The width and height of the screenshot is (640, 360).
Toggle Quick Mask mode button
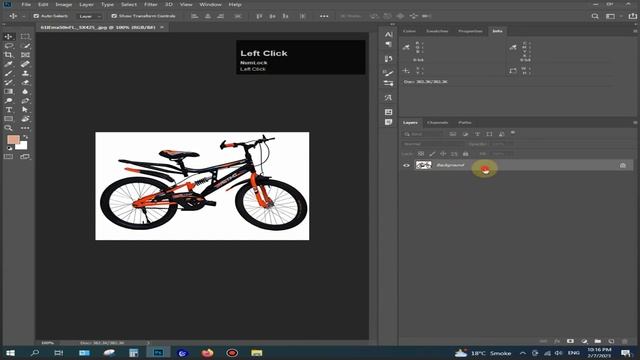tap(9, 156)
